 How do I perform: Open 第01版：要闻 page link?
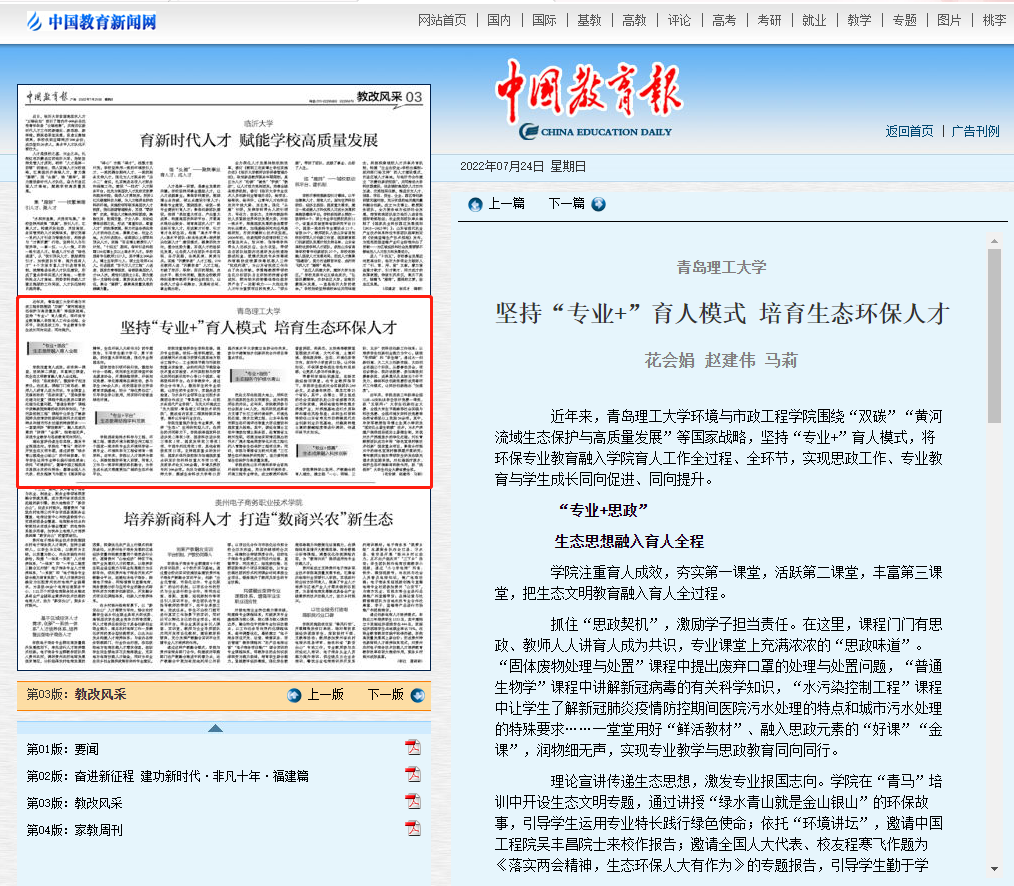coord(62,749)
